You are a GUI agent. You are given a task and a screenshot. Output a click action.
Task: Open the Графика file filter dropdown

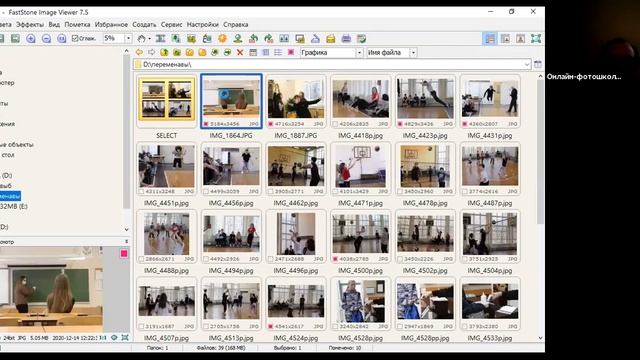(360, 53)
